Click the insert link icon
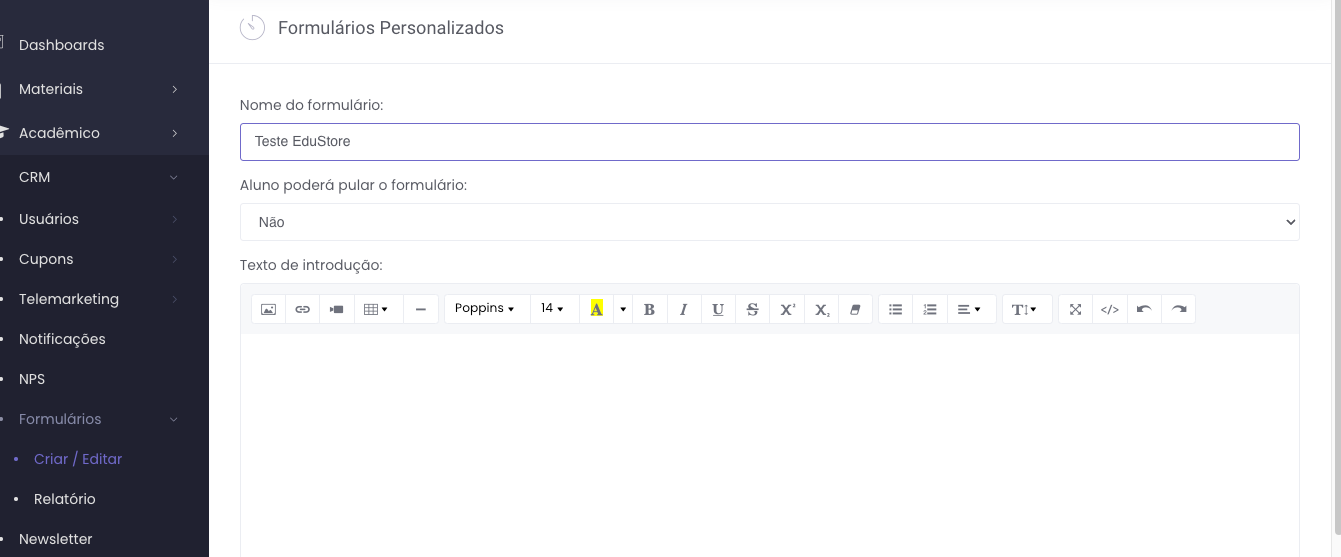 tap(302, 309)
